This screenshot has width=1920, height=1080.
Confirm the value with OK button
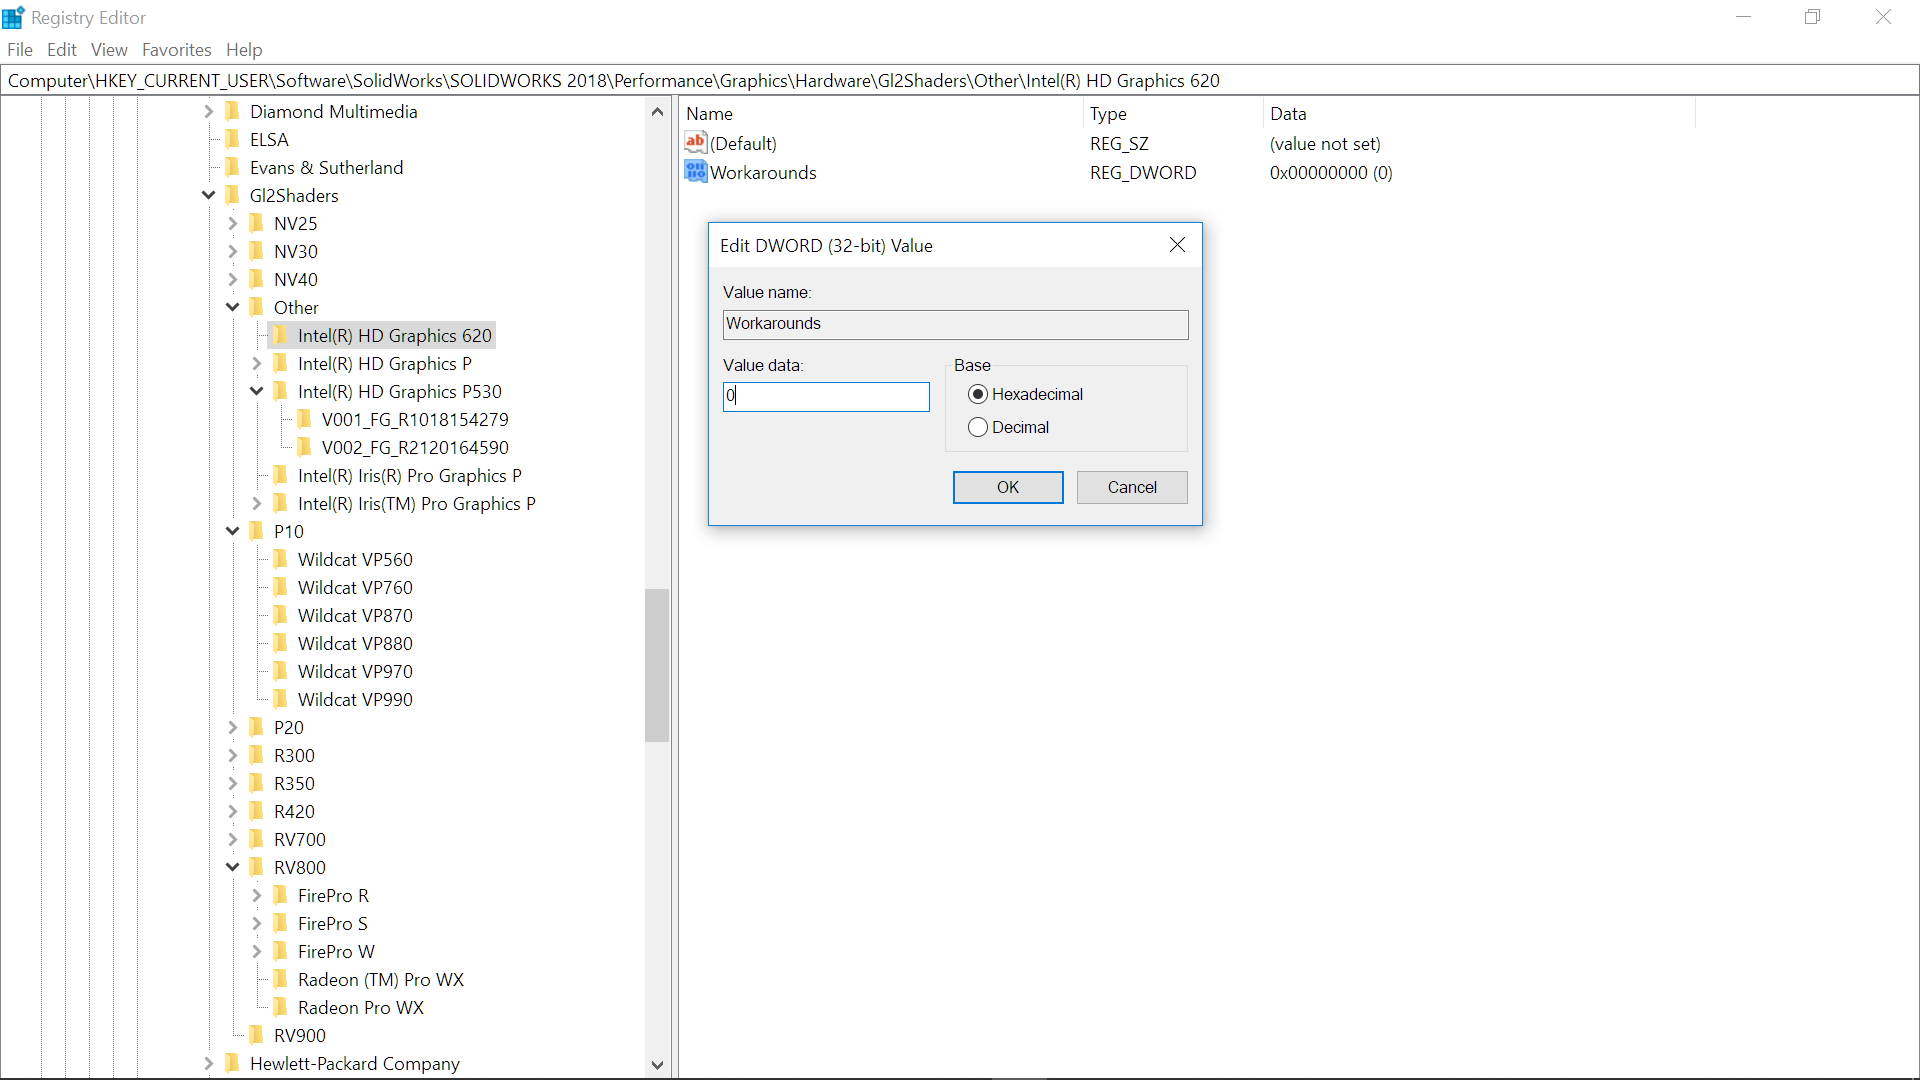click(1007, 487)
